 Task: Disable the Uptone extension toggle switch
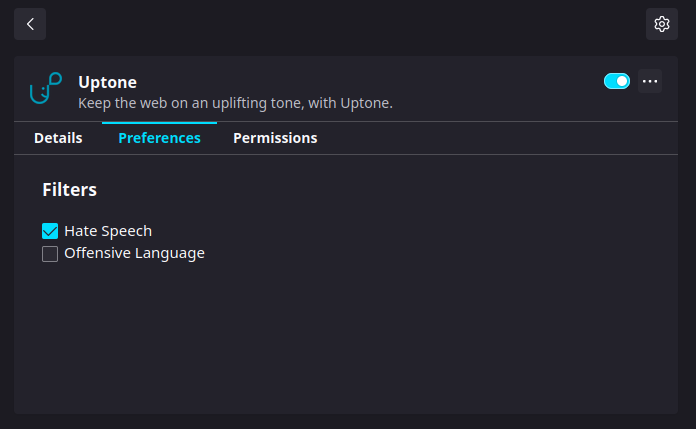pyautogui.click(x=617, y=81)
